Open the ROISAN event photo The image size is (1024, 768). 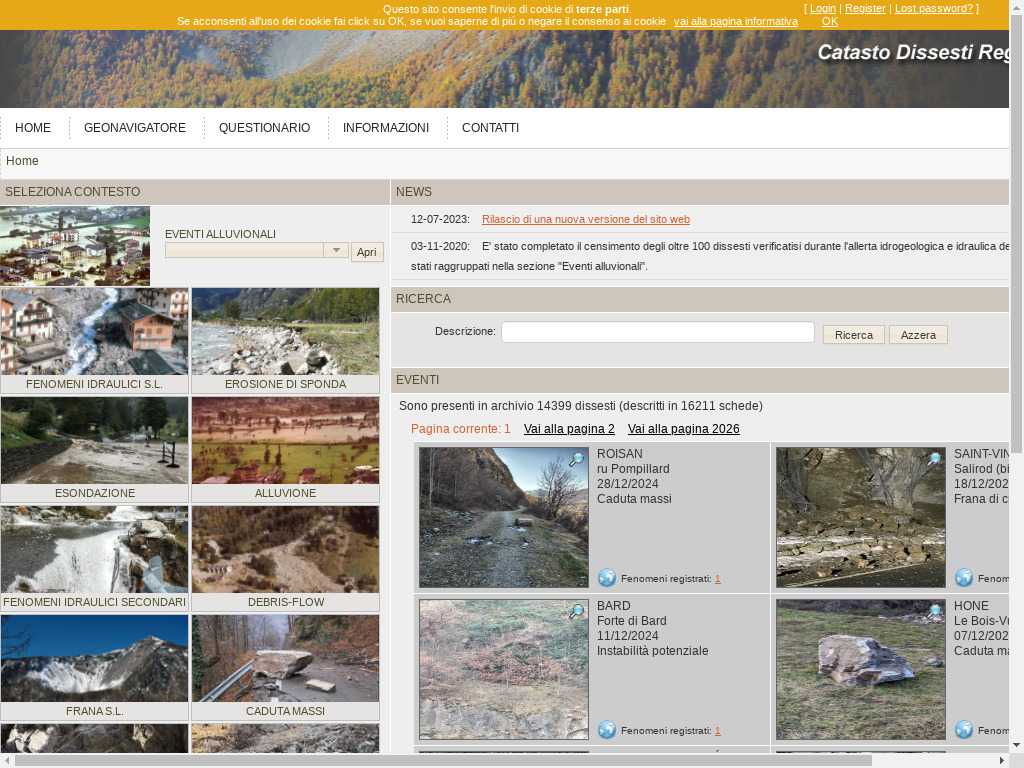tap(504, 517)
